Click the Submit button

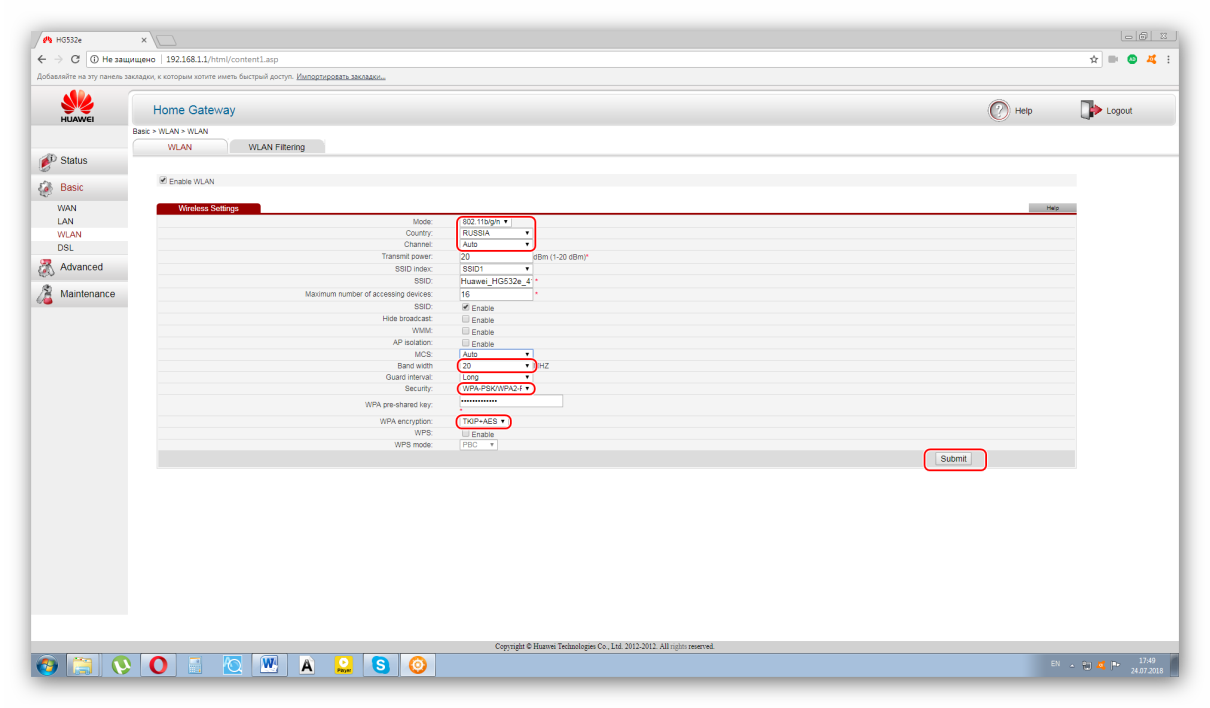(953, 459)
